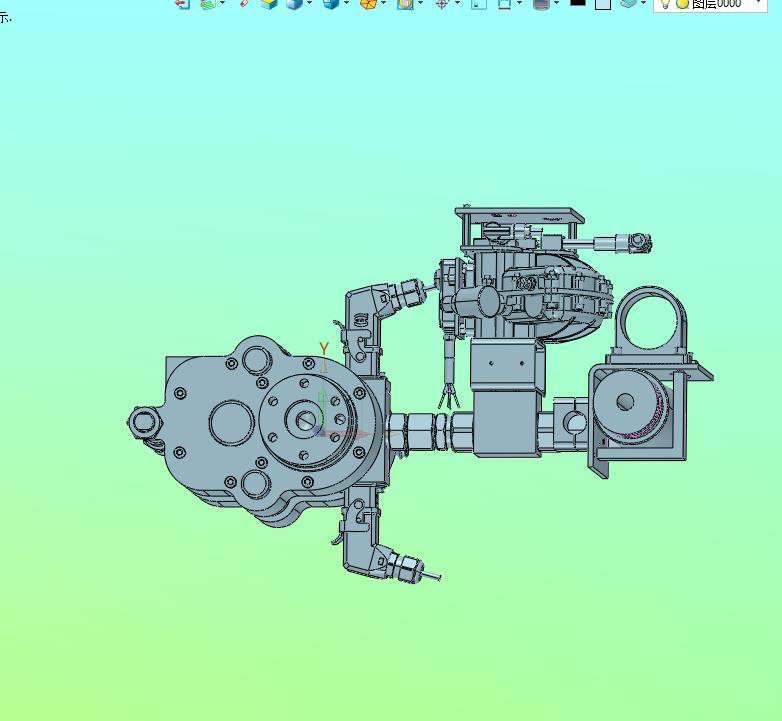Toggle the lightbulb layer visibility icon
Viewport: 782px width, 721px height.
tap(664, 3)
